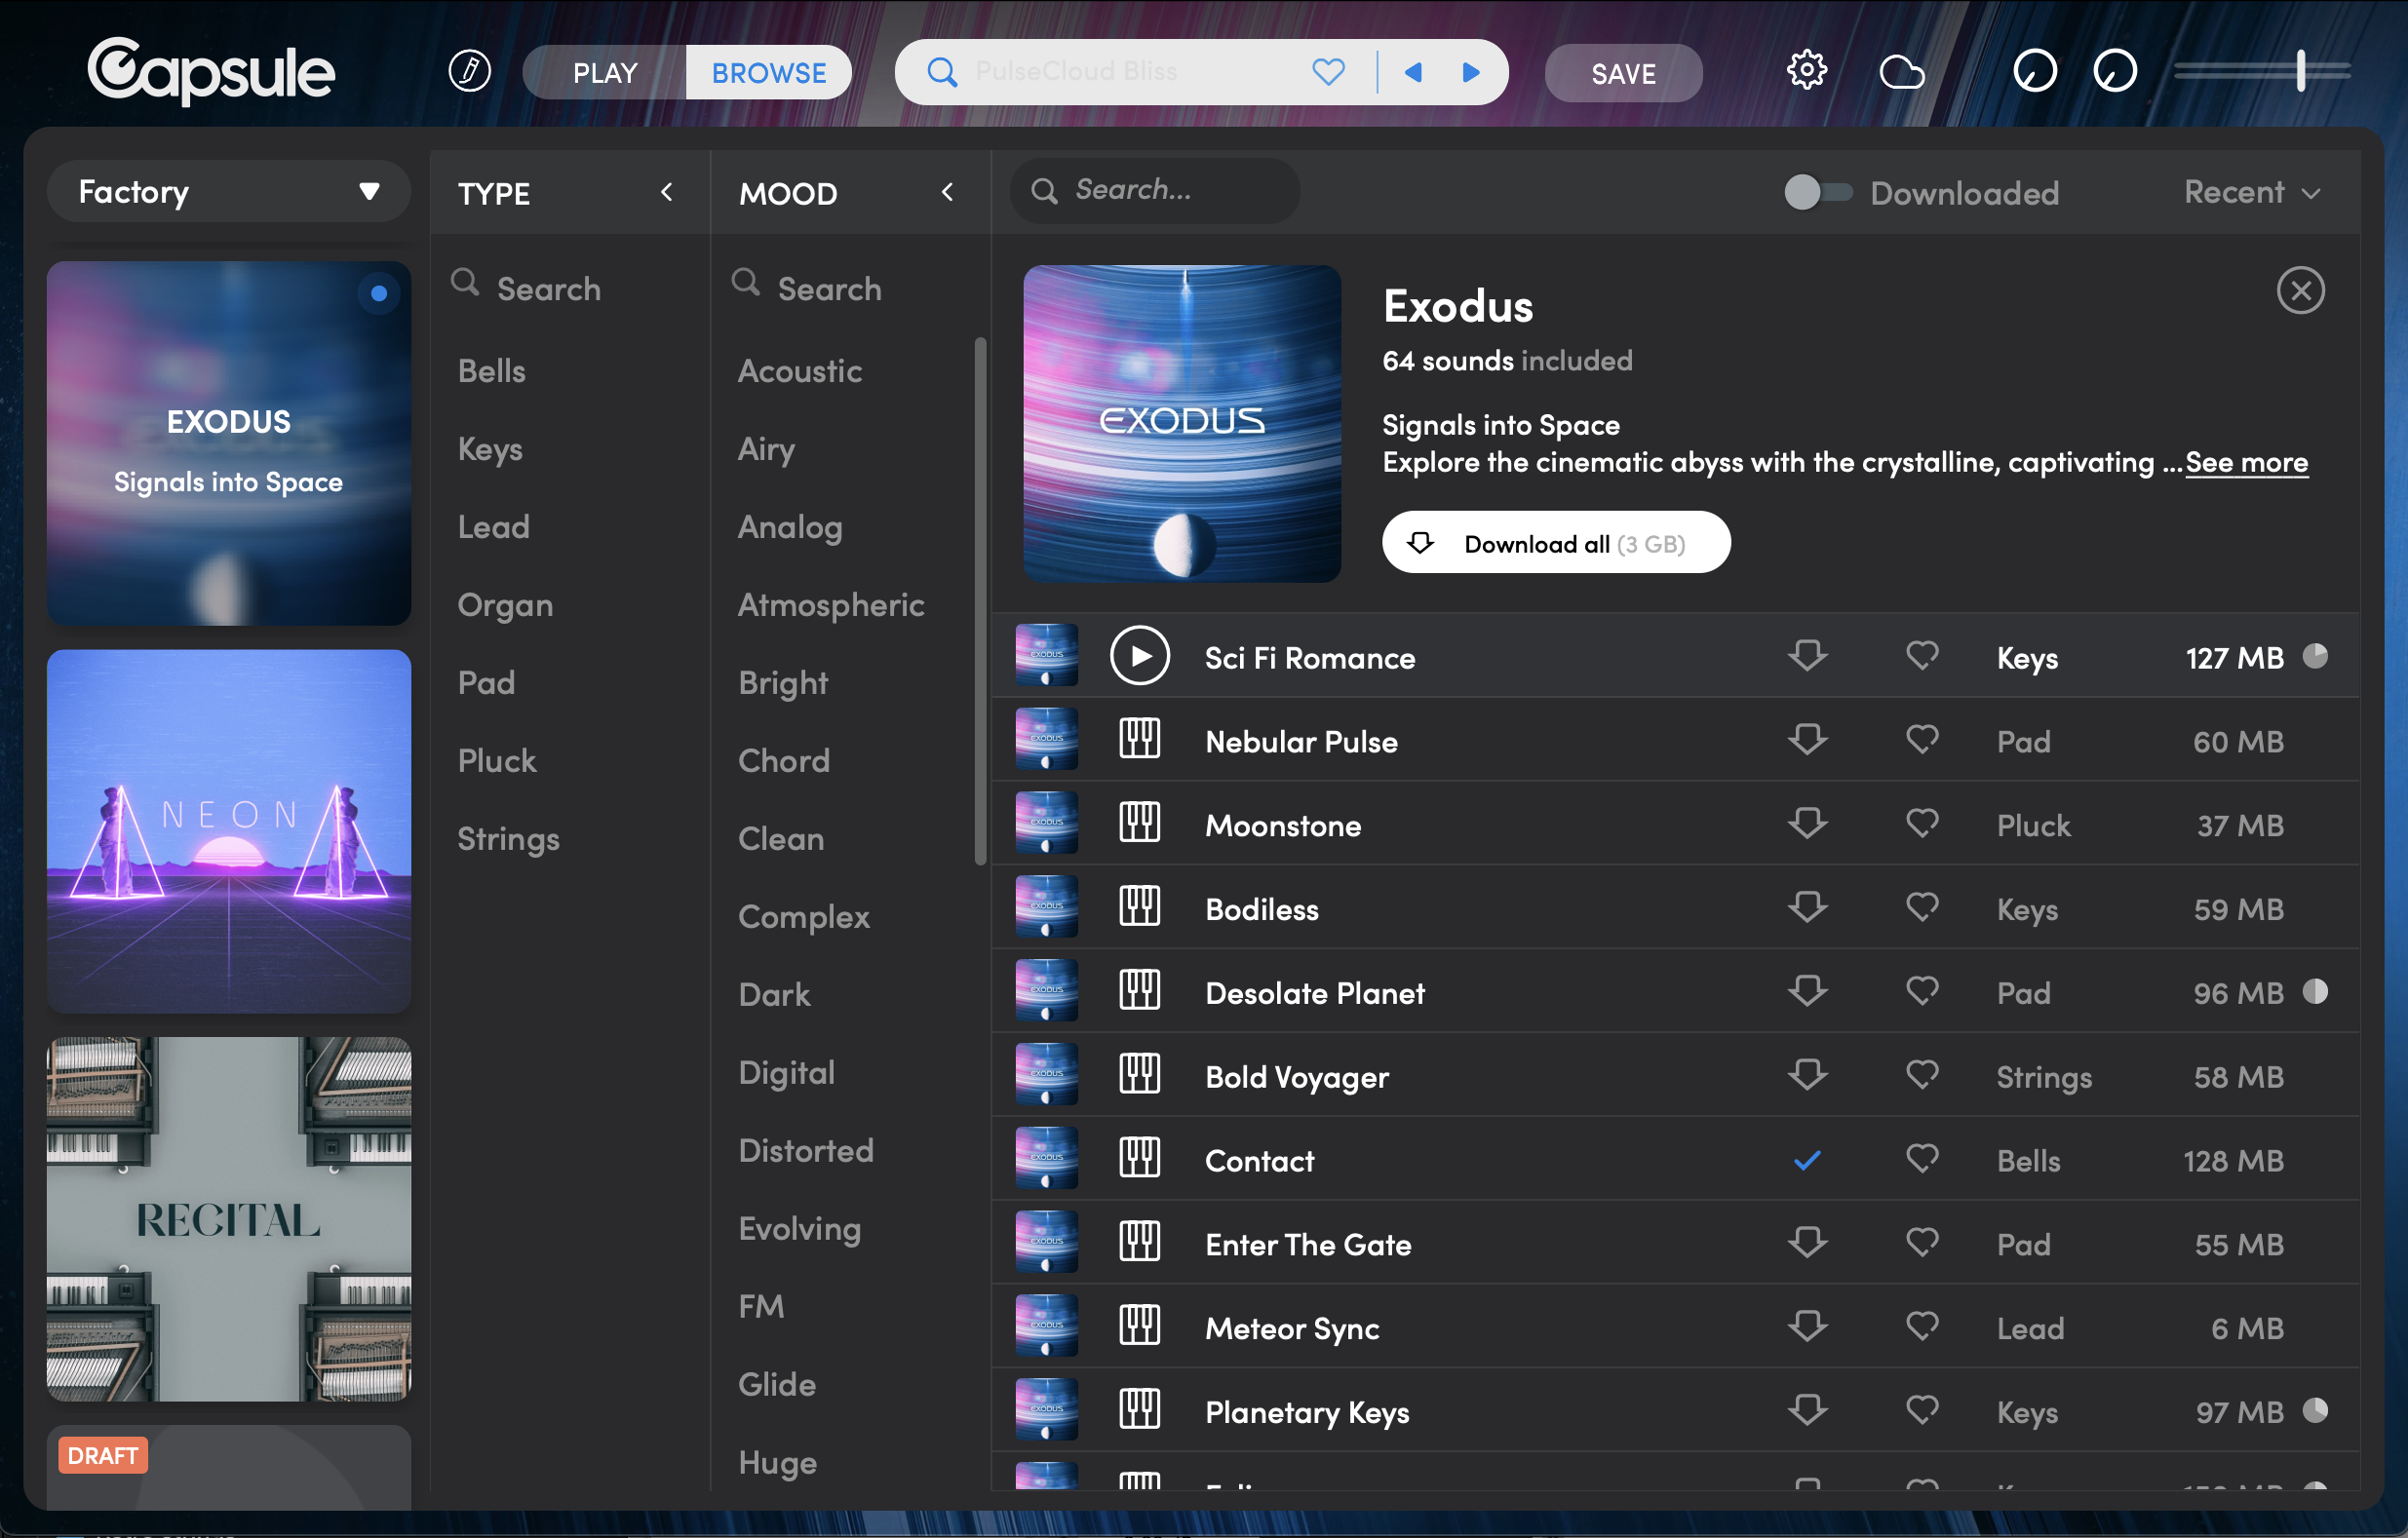
Task: Select the Atmospheric mood filter
Action: pyautogui.click(x=830, y=605)
